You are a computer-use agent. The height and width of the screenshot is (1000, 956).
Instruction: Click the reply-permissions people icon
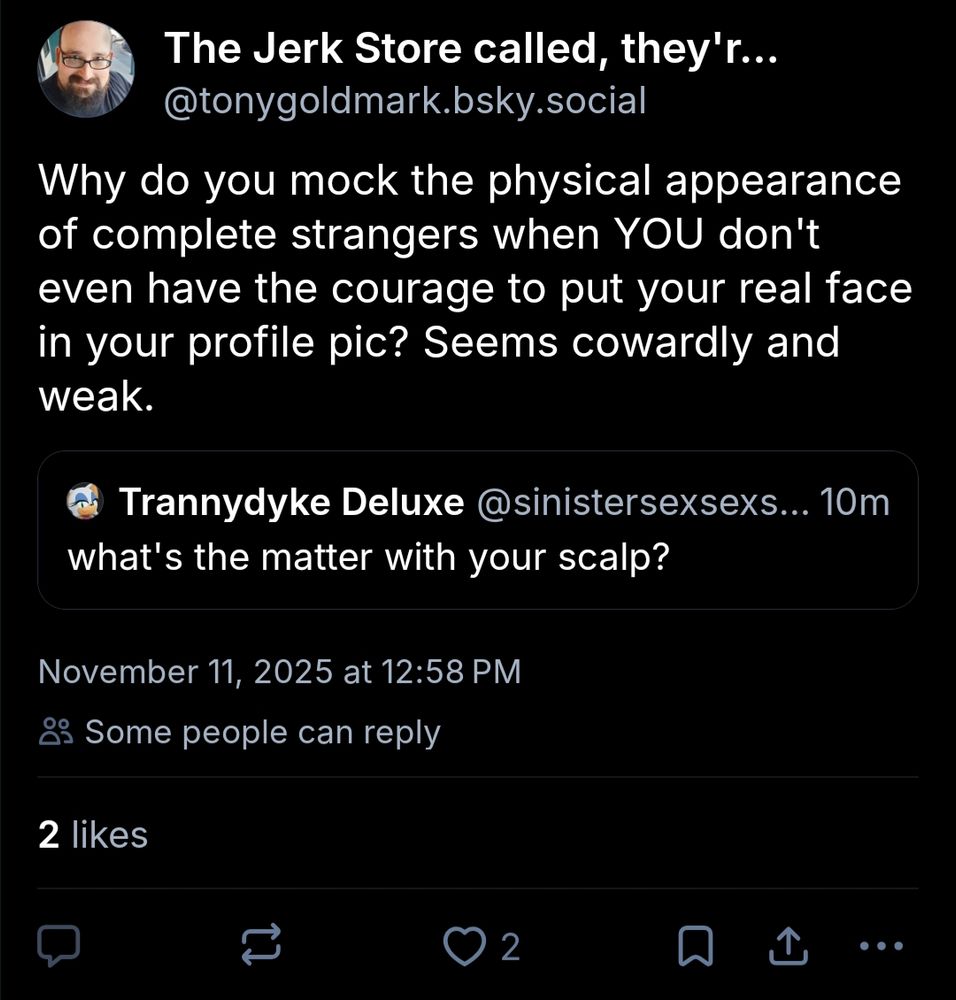(56, 731)
